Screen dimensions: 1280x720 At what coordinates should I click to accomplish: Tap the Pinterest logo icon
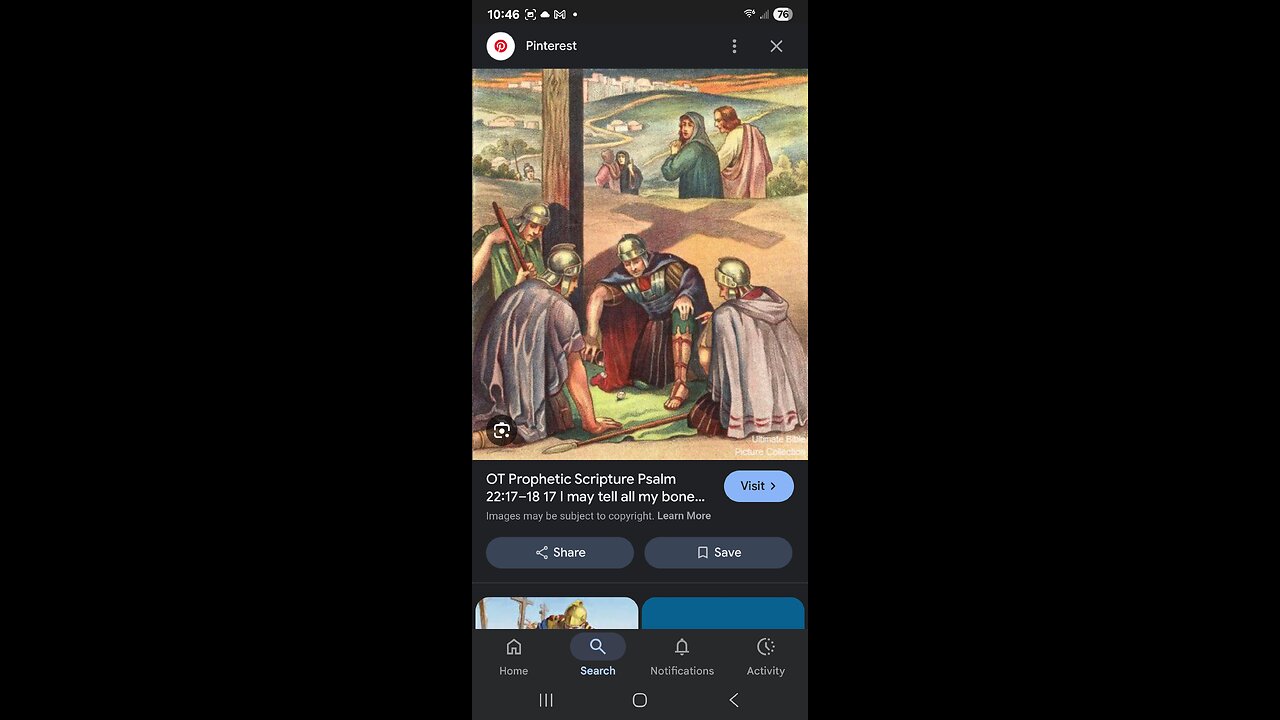[500, 46]
